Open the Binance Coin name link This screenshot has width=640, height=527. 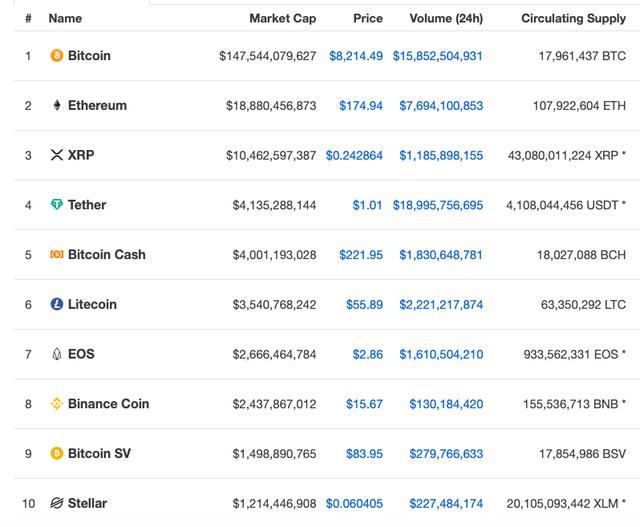[108, 404]
